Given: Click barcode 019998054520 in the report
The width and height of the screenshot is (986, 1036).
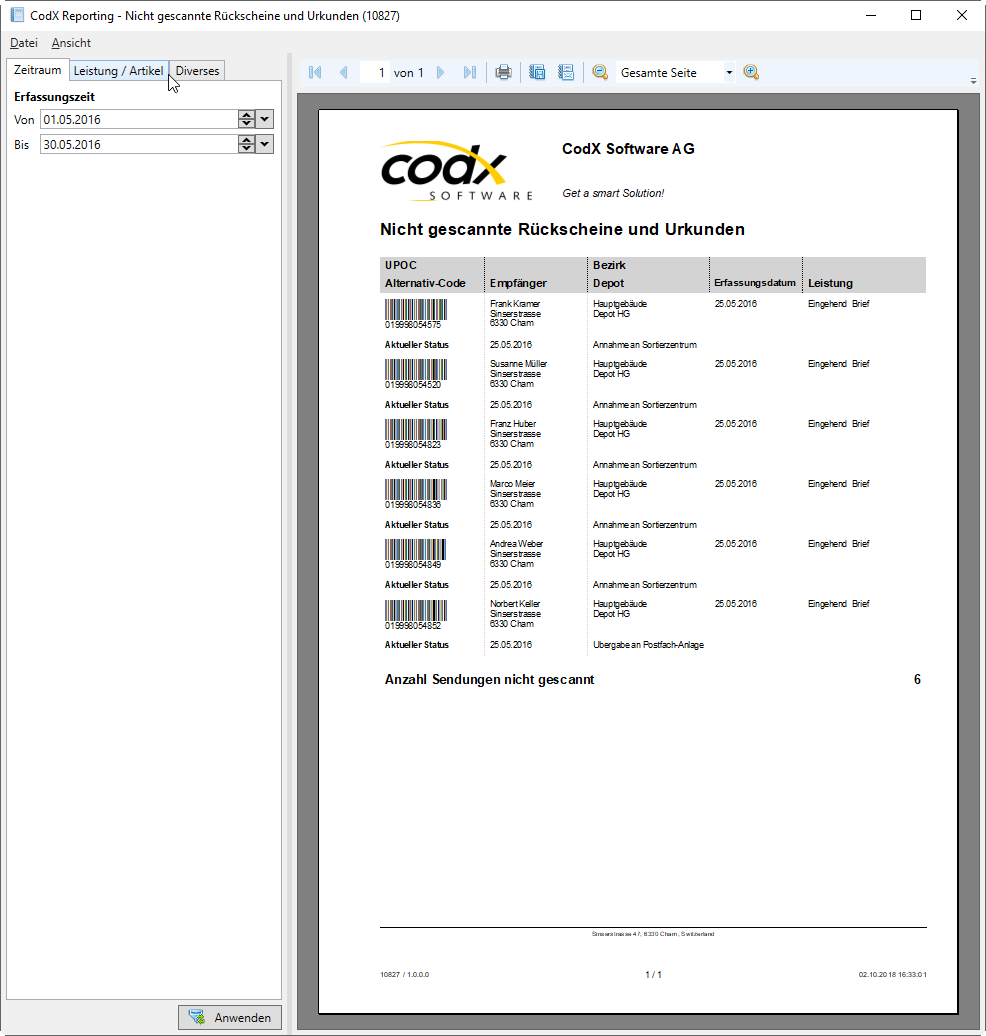Looking at the screenshot, I should (x=416, y=374).
